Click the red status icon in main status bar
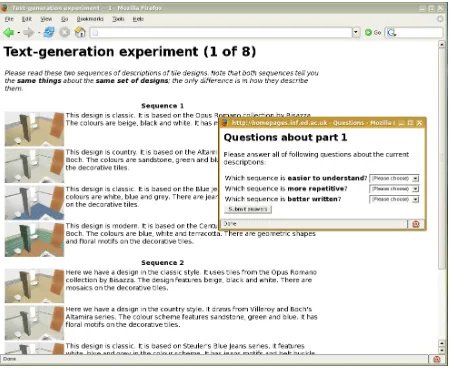 point(437,359)
